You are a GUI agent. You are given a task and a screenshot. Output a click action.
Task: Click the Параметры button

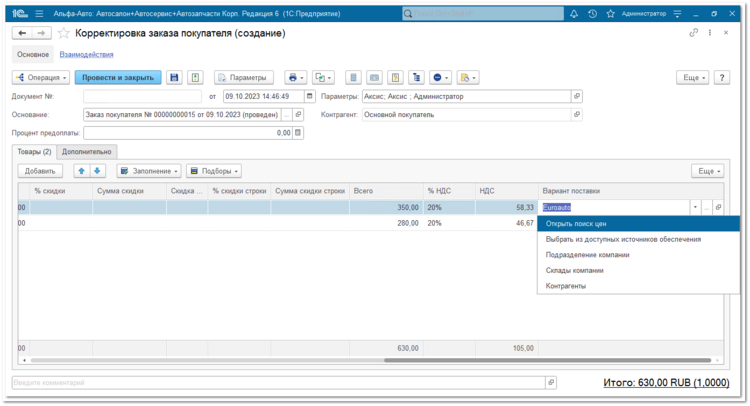[x=244, y=77]
